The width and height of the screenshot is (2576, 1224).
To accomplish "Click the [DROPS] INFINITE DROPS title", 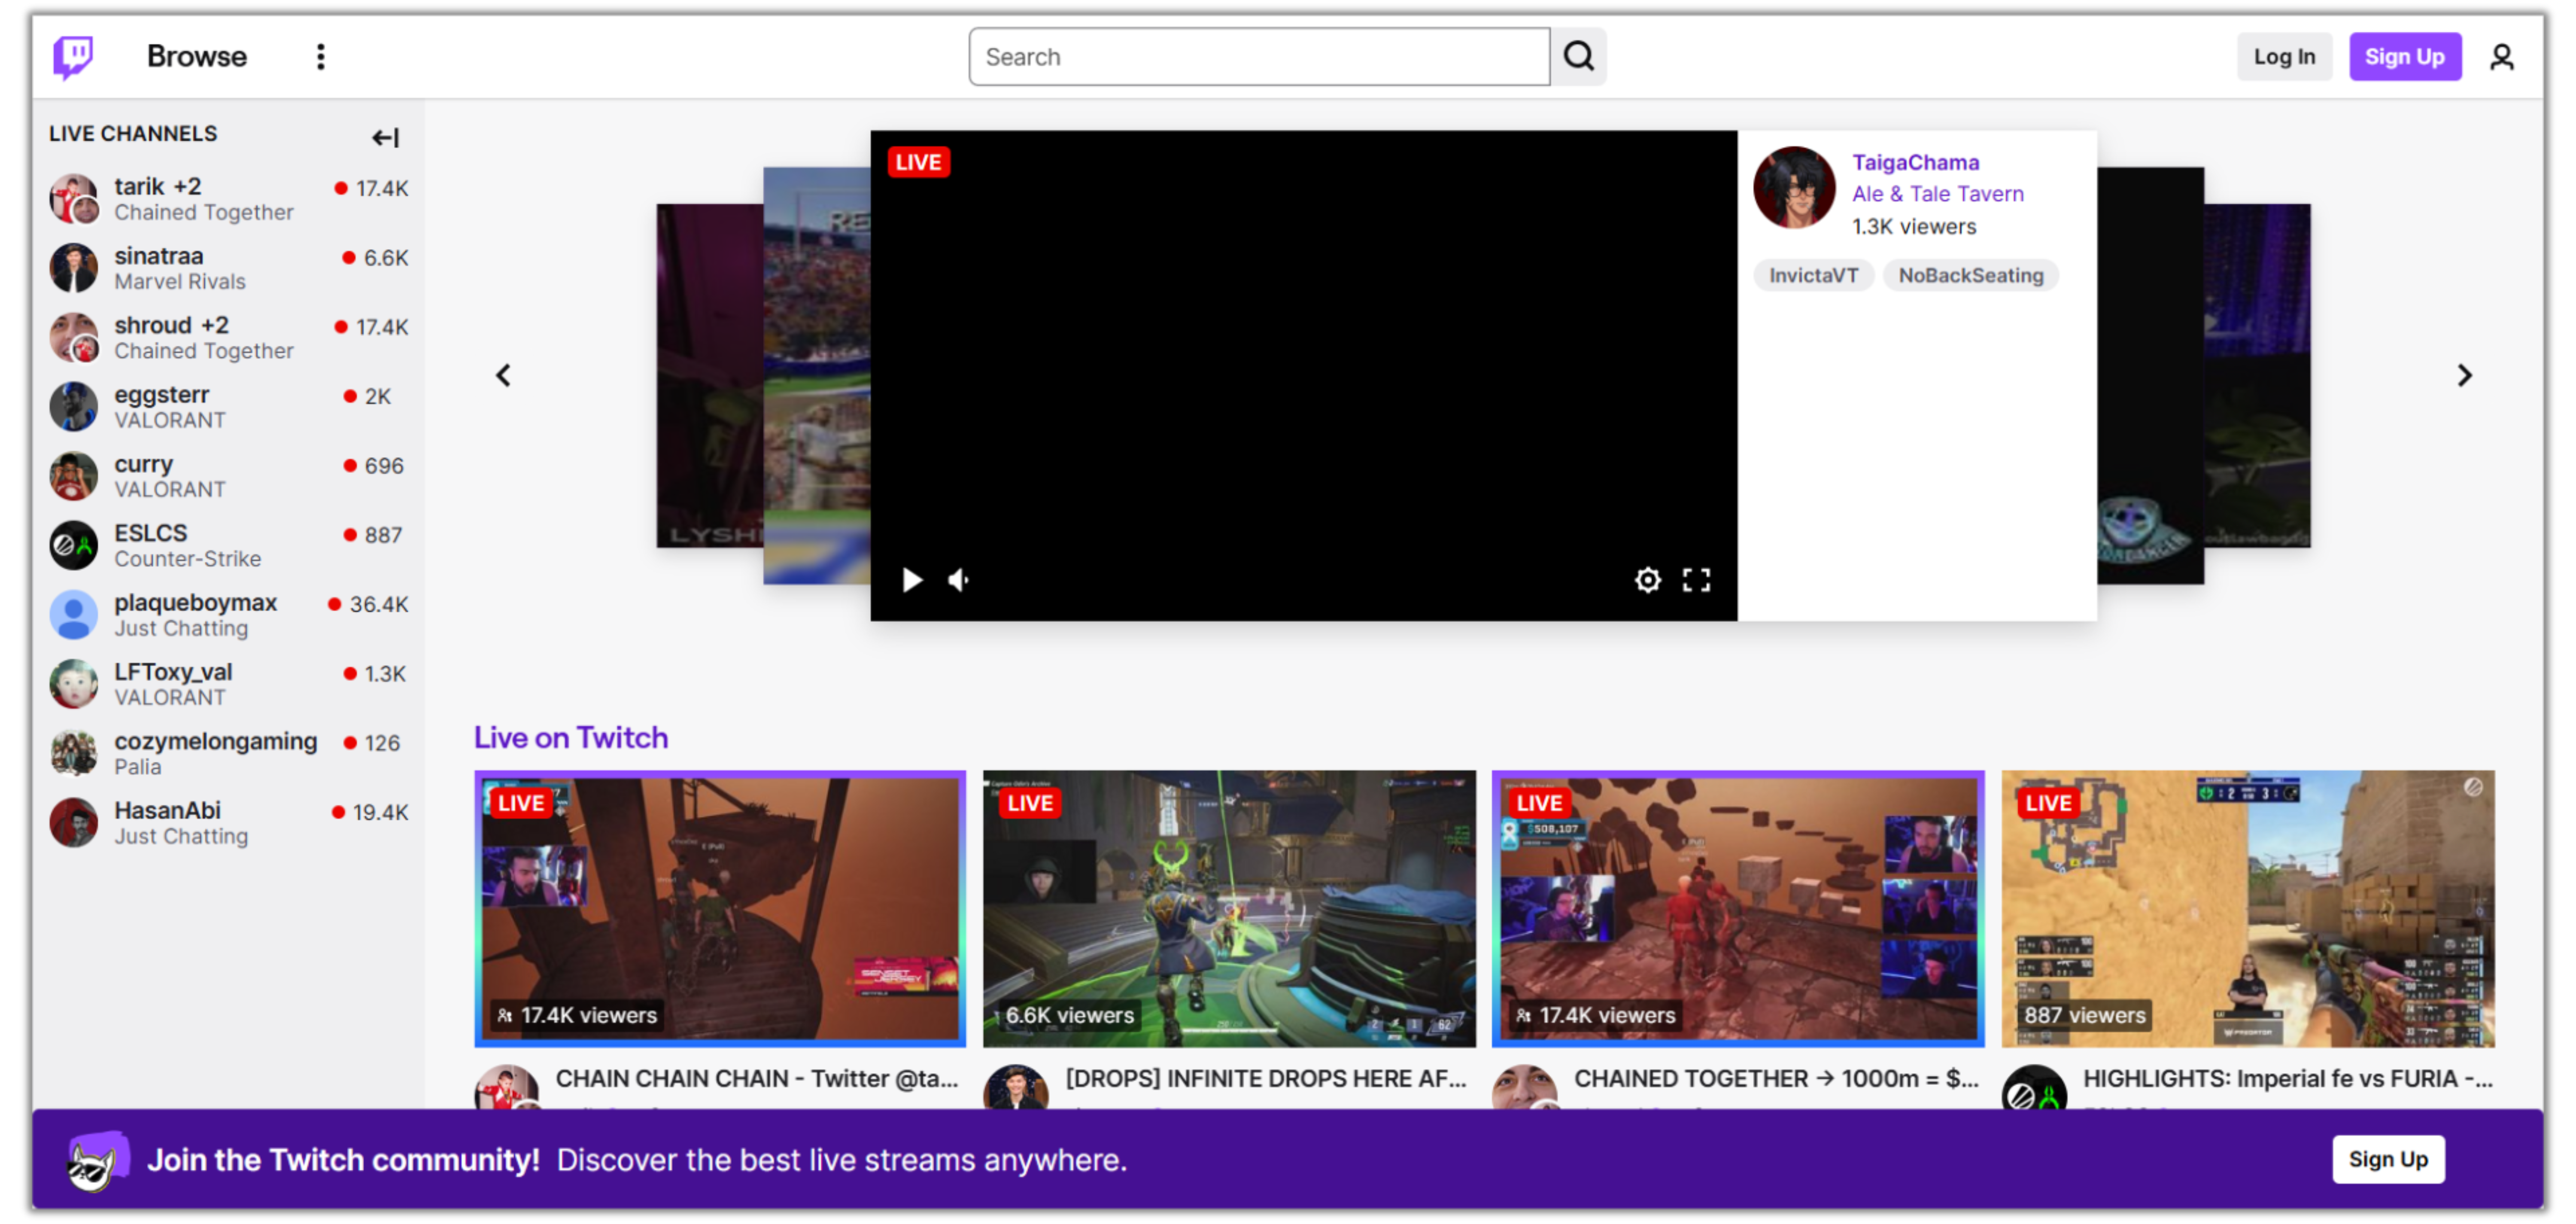I will [1266, 1079].
